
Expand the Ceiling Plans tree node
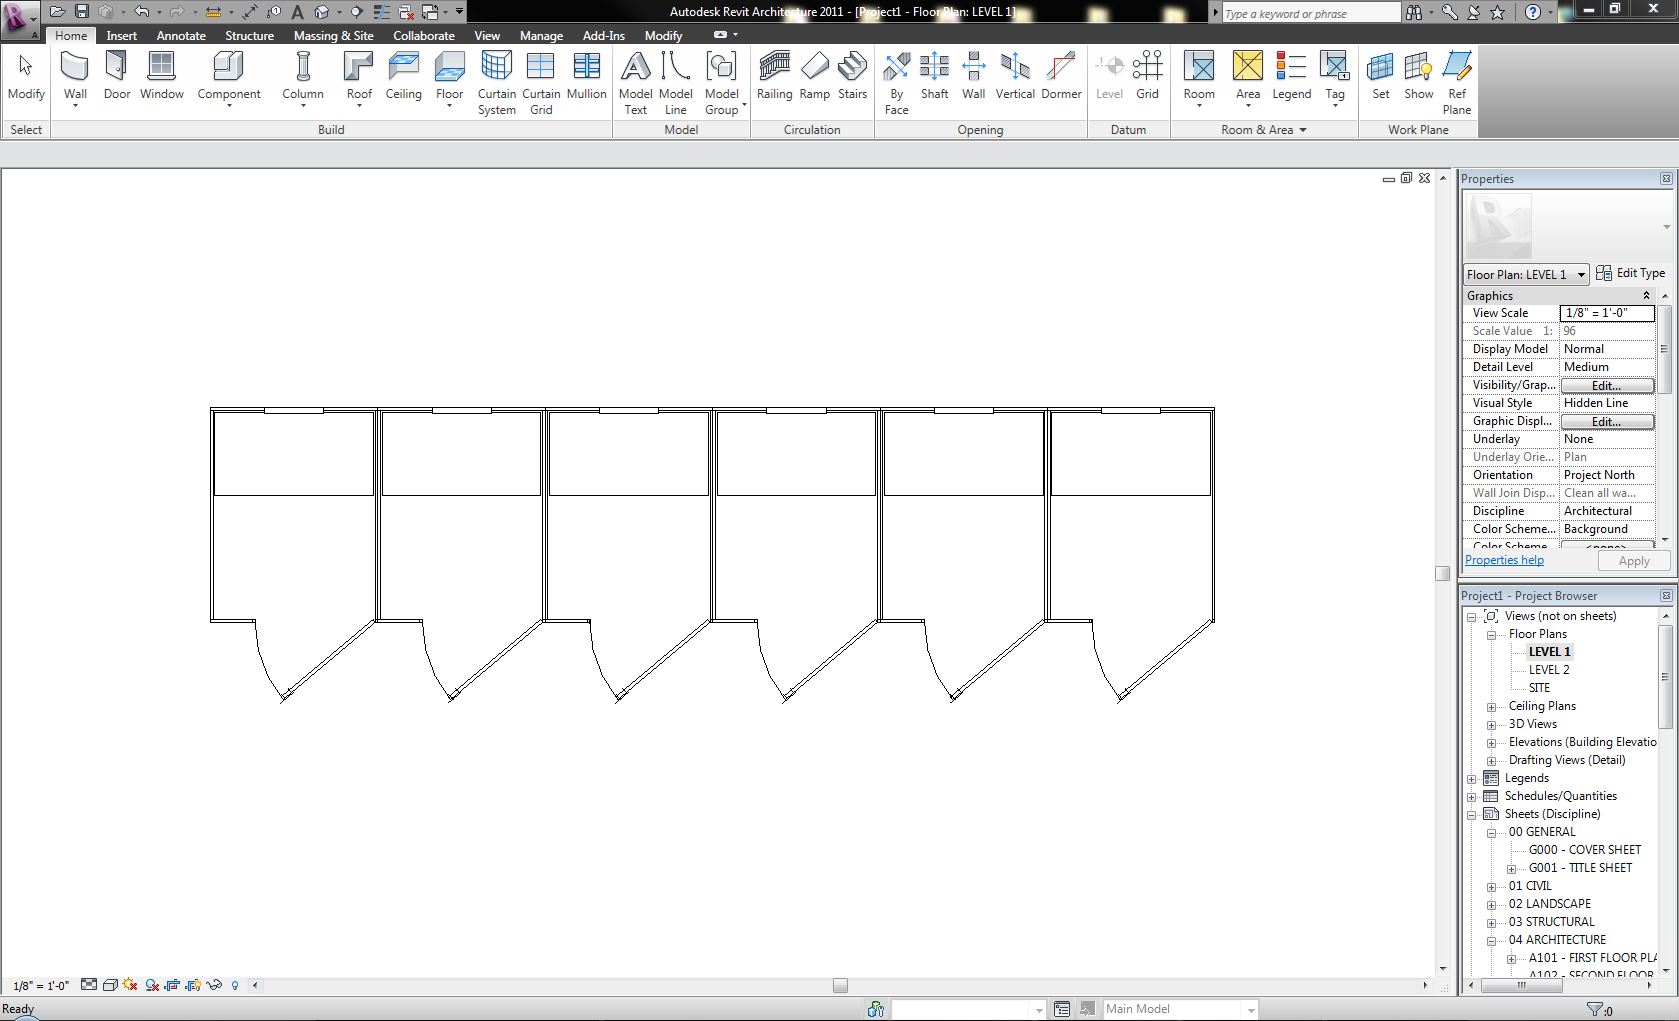pos(1491,706)
